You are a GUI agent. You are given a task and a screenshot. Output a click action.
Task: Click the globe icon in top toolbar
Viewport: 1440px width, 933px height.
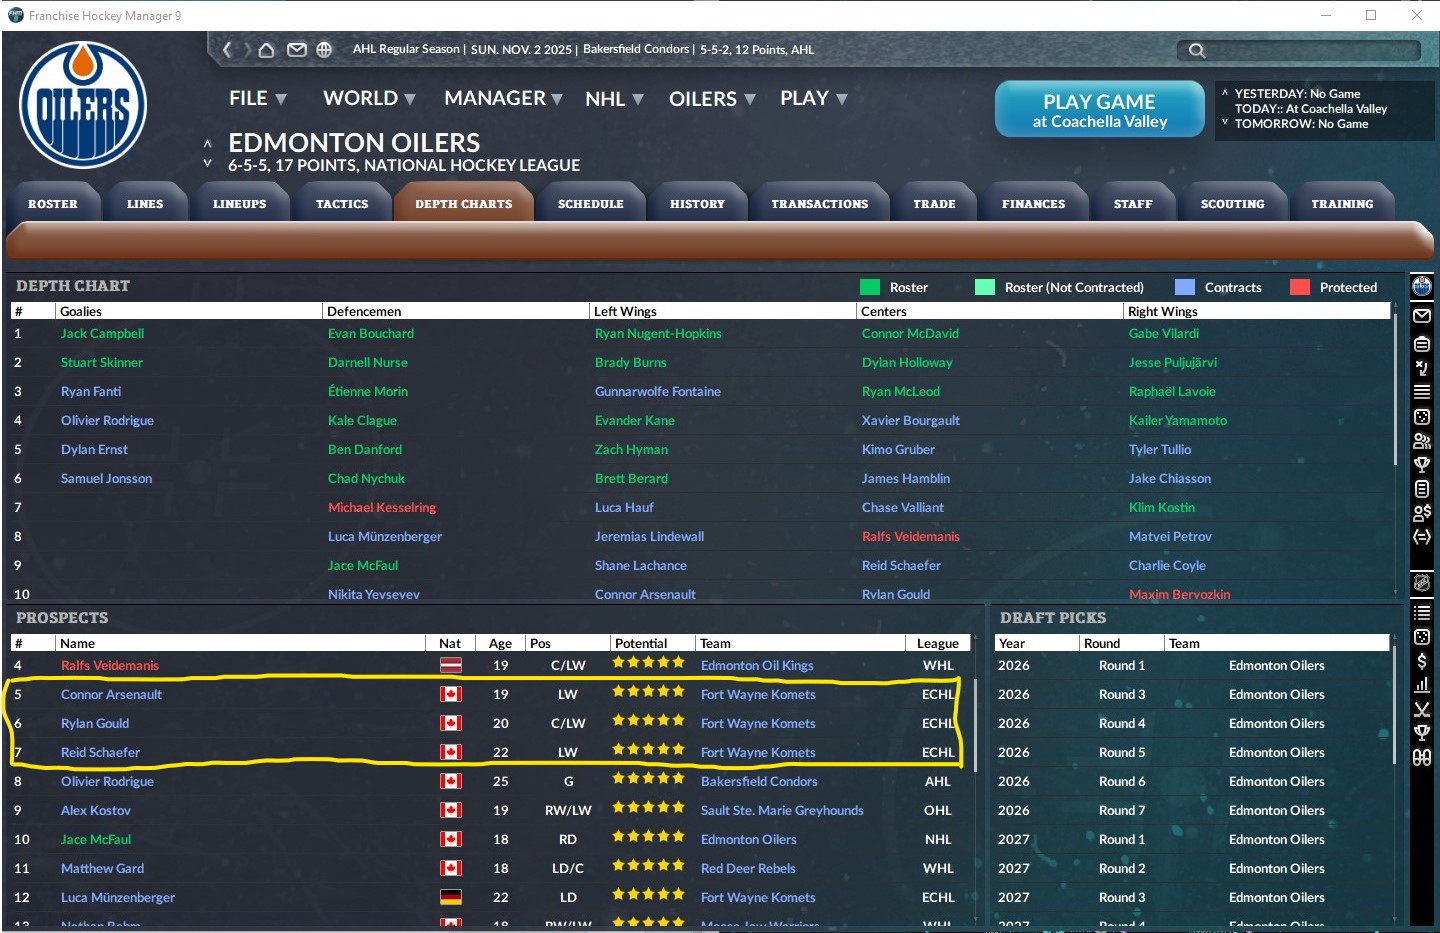pyautogui.click(x=324, y=50)
